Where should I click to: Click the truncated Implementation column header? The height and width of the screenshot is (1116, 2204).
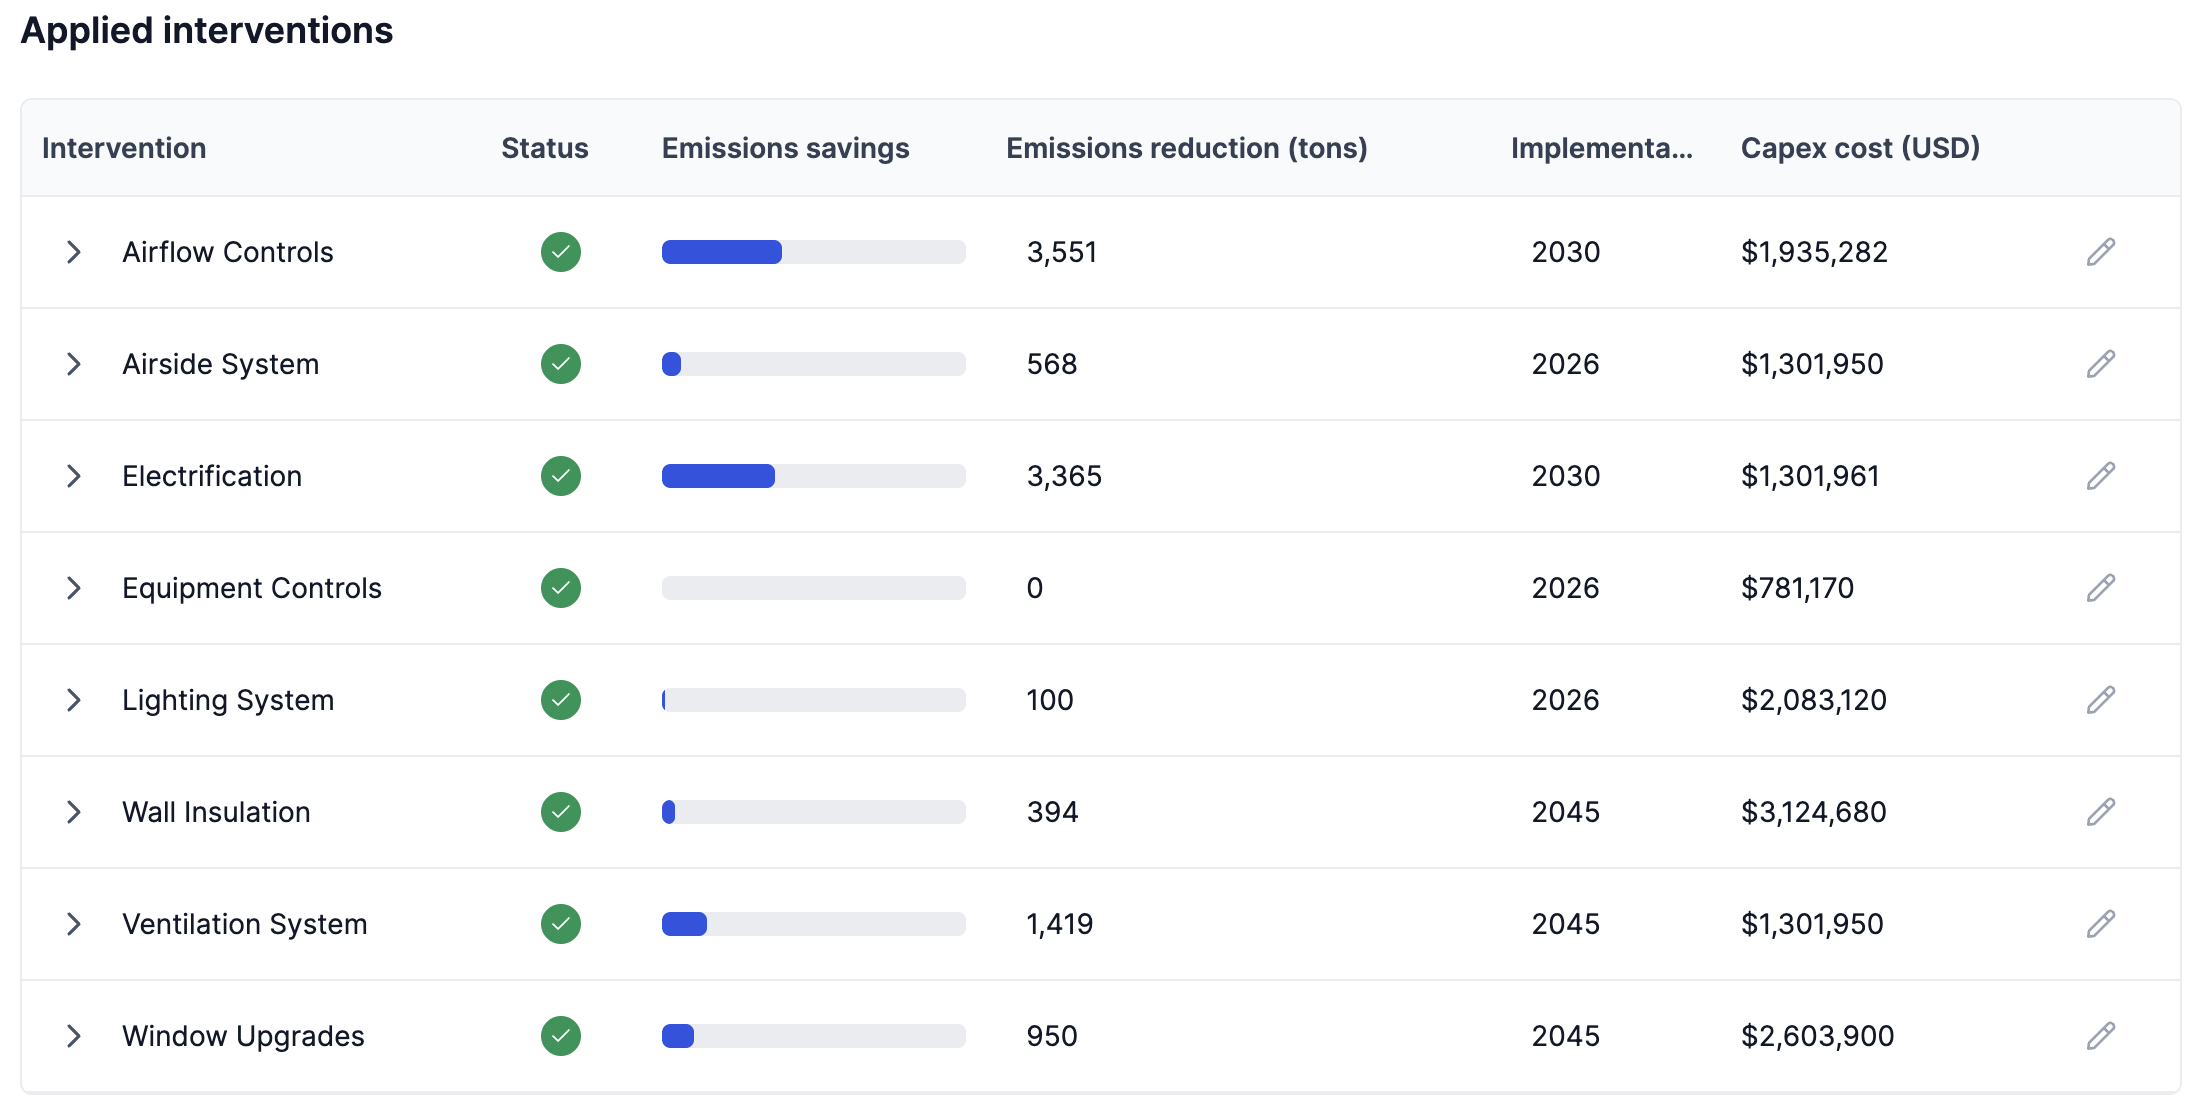[1601, 148]
